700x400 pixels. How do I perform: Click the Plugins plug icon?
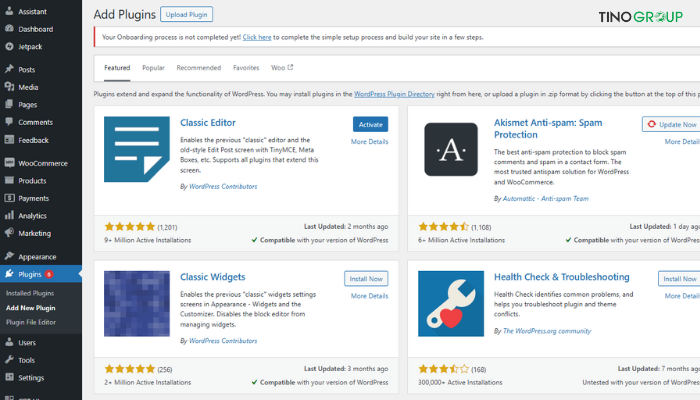click(x=9, y=274)
